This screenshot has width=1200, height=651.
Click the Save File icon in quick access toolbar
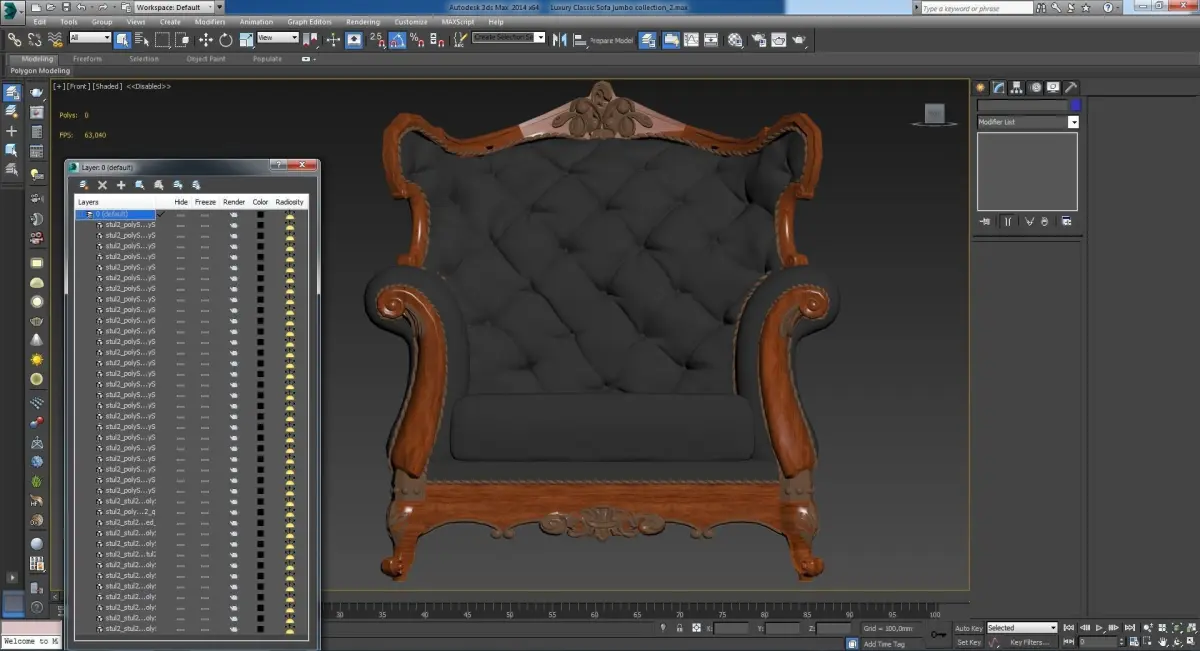coord(65,7)
